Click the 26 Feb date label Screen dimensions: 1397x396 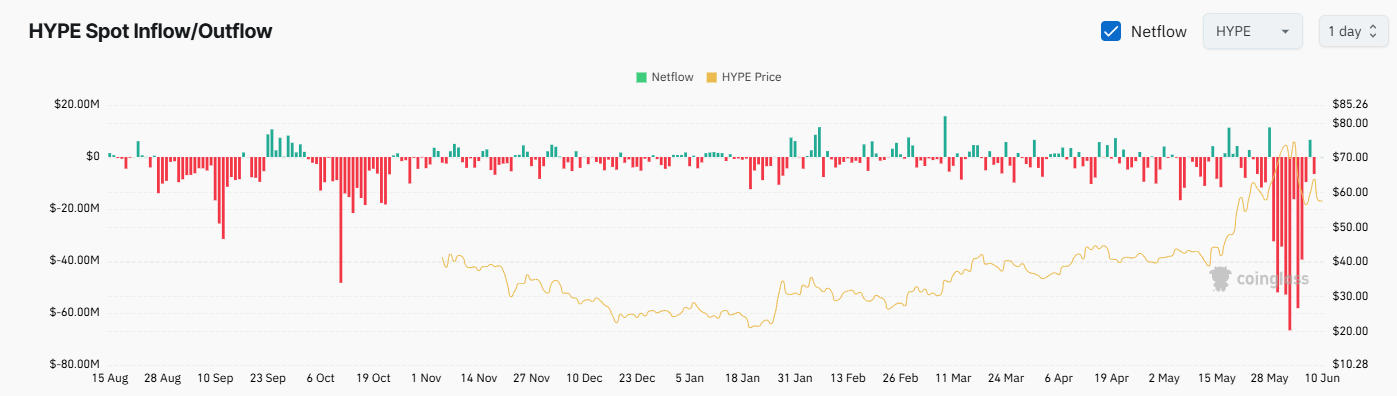[901, 379]
